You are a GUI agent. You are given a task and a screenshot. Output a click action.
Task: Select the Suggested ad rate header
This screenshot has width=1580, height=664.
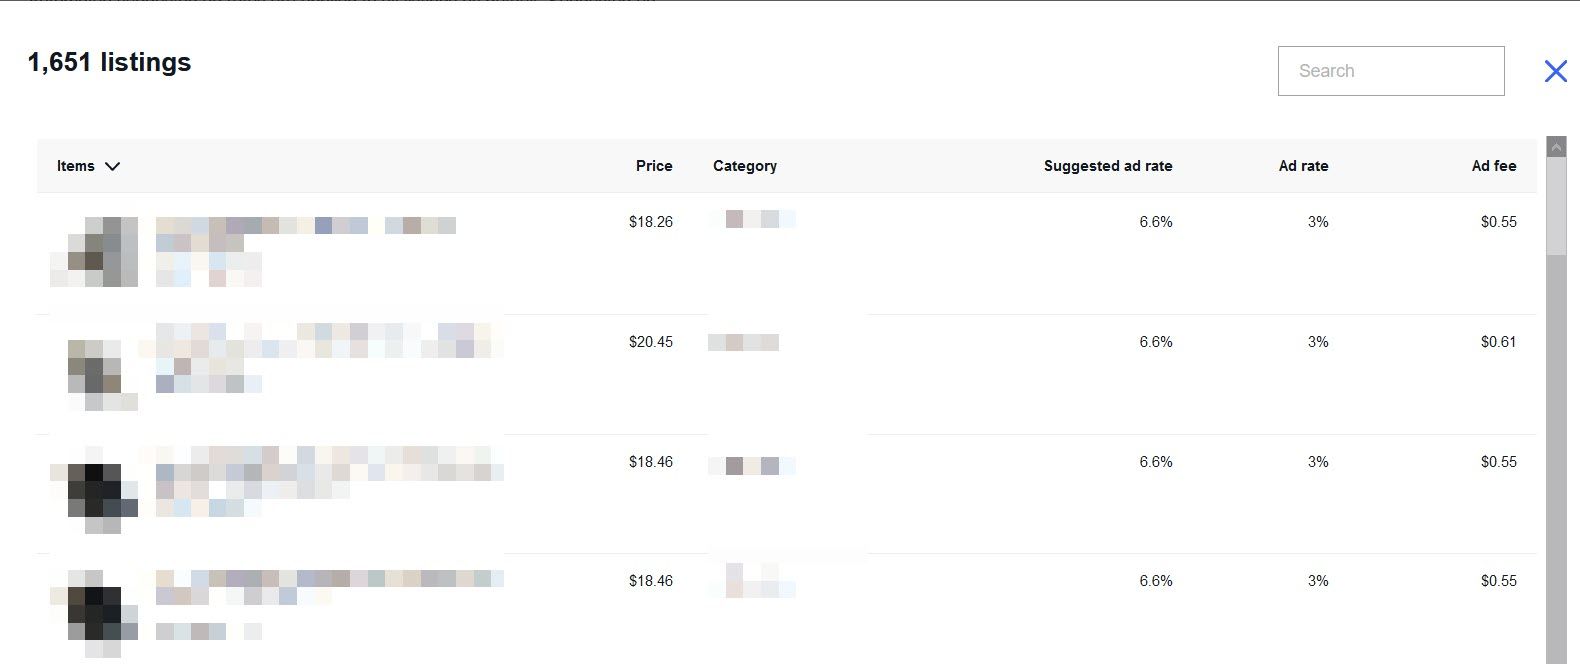click(1108, 166)
